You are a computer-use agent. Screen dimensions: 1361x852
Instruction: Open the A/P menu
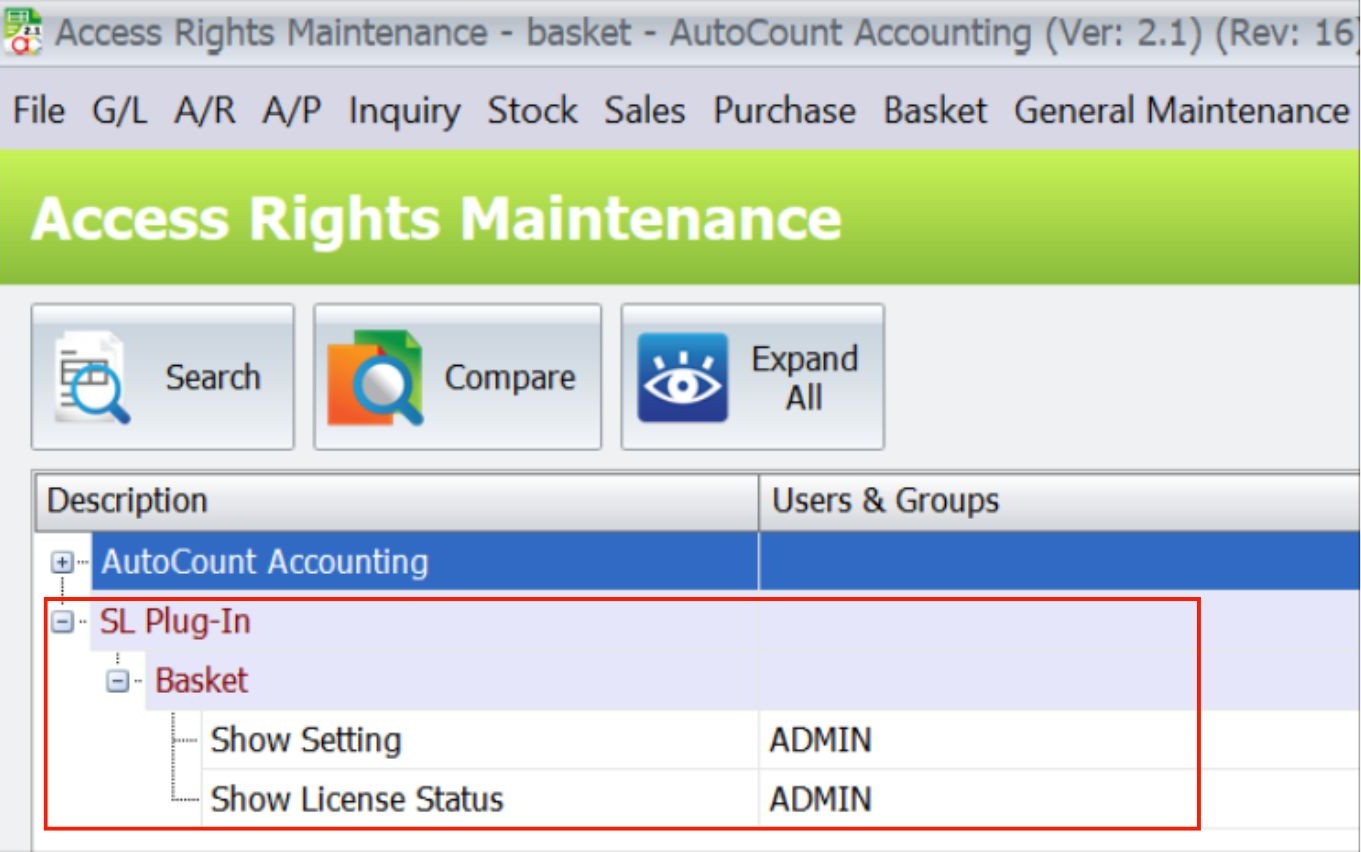point(291,111)
